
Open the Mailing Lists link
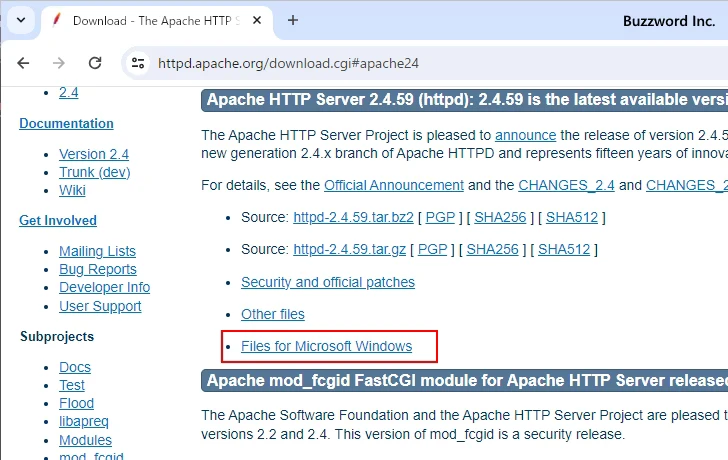coord(98,251)
